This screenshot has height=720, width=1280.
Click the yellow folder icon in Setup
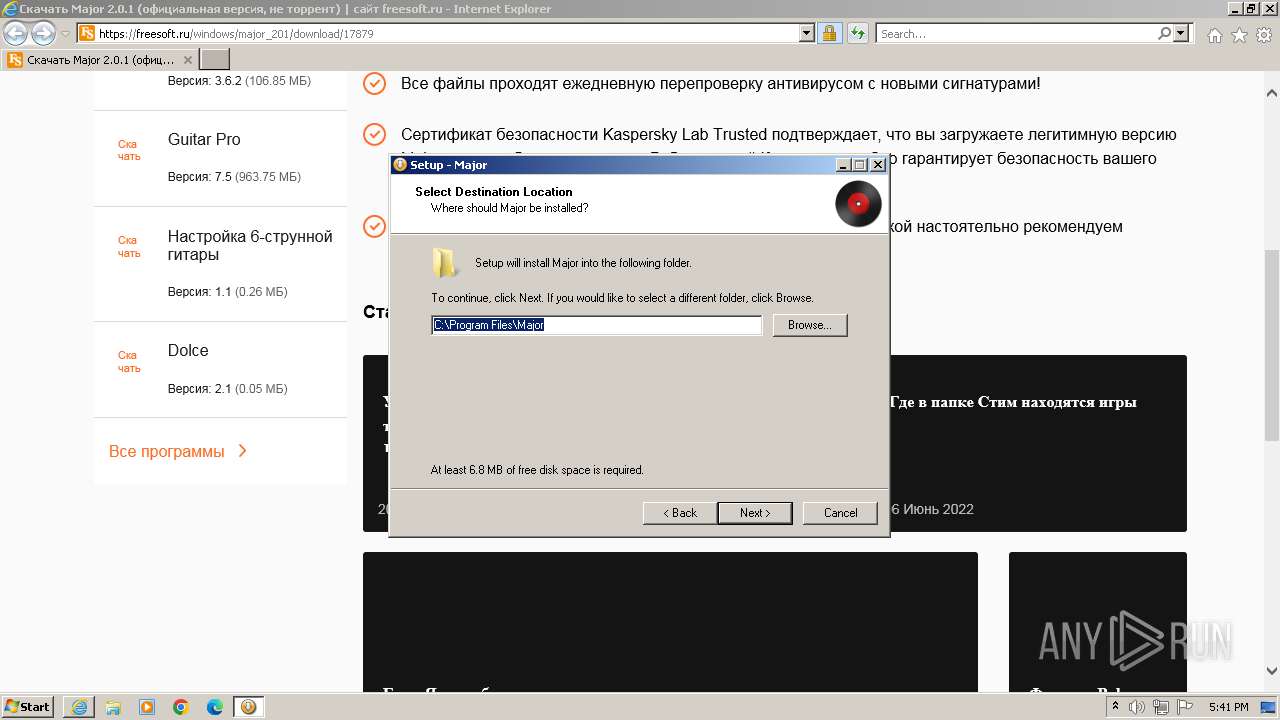pos(445,263)
